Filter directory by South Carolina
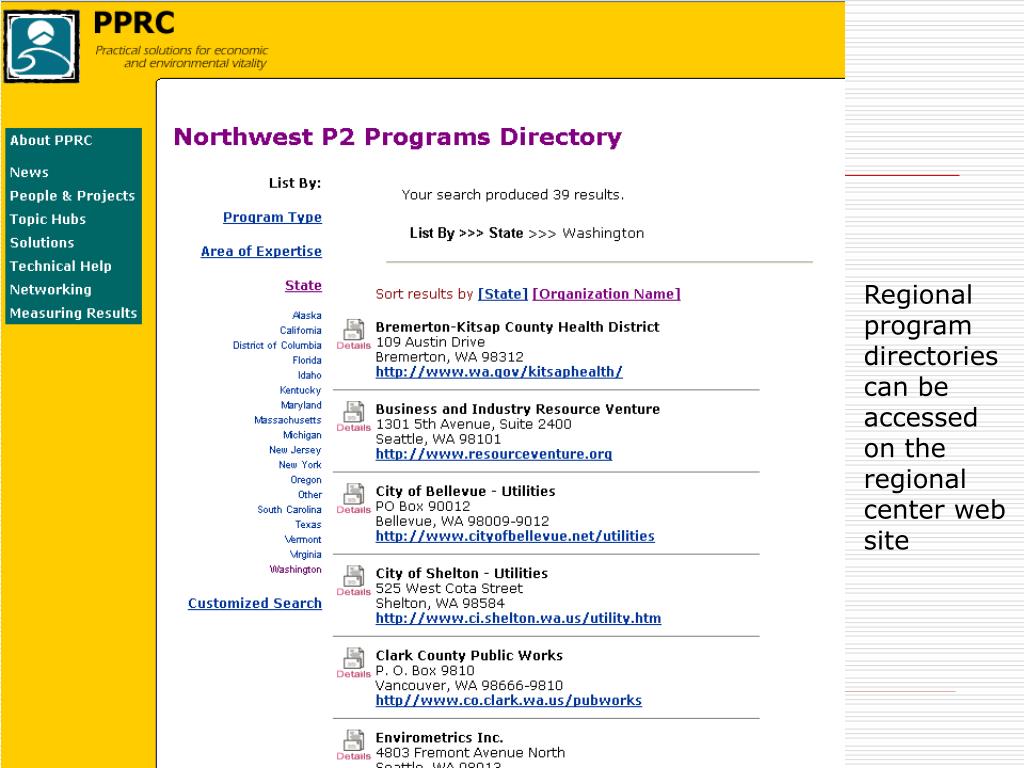1024x768 pixels. pos(289,510)
